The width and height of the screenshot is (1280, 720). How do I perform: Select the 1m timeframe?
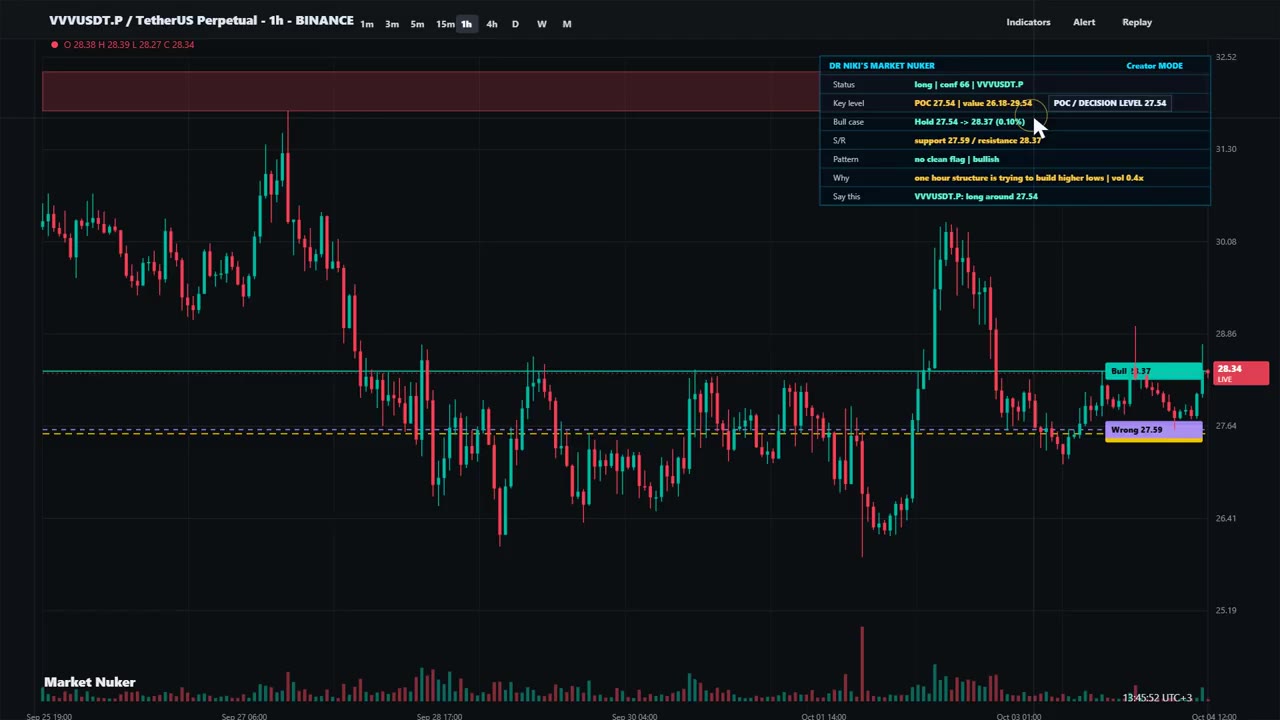tap(367, 24)
